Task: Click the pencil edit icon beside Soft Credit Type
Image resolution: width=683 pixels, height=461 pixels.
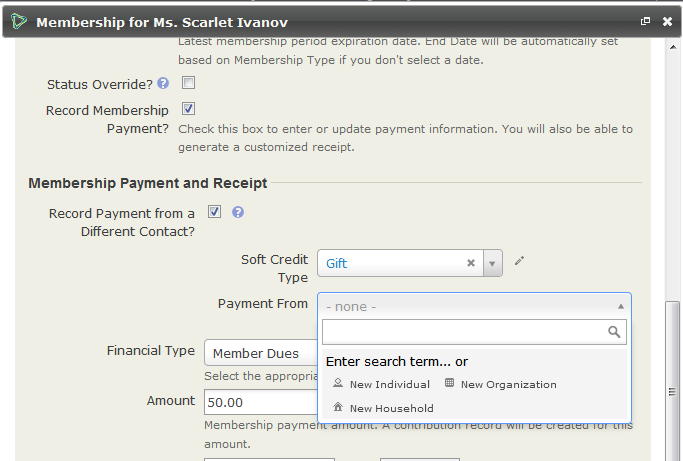Action: pos(519,262)
